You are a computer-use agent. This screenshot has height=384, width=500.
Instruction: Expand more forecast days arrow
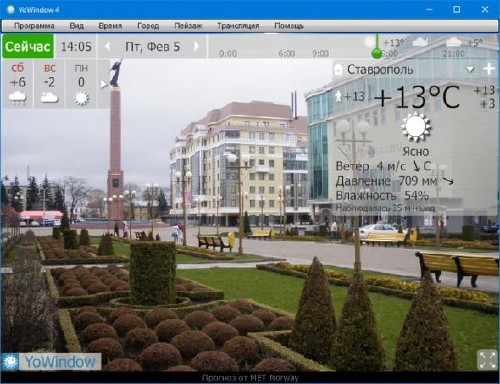(104, 84)
